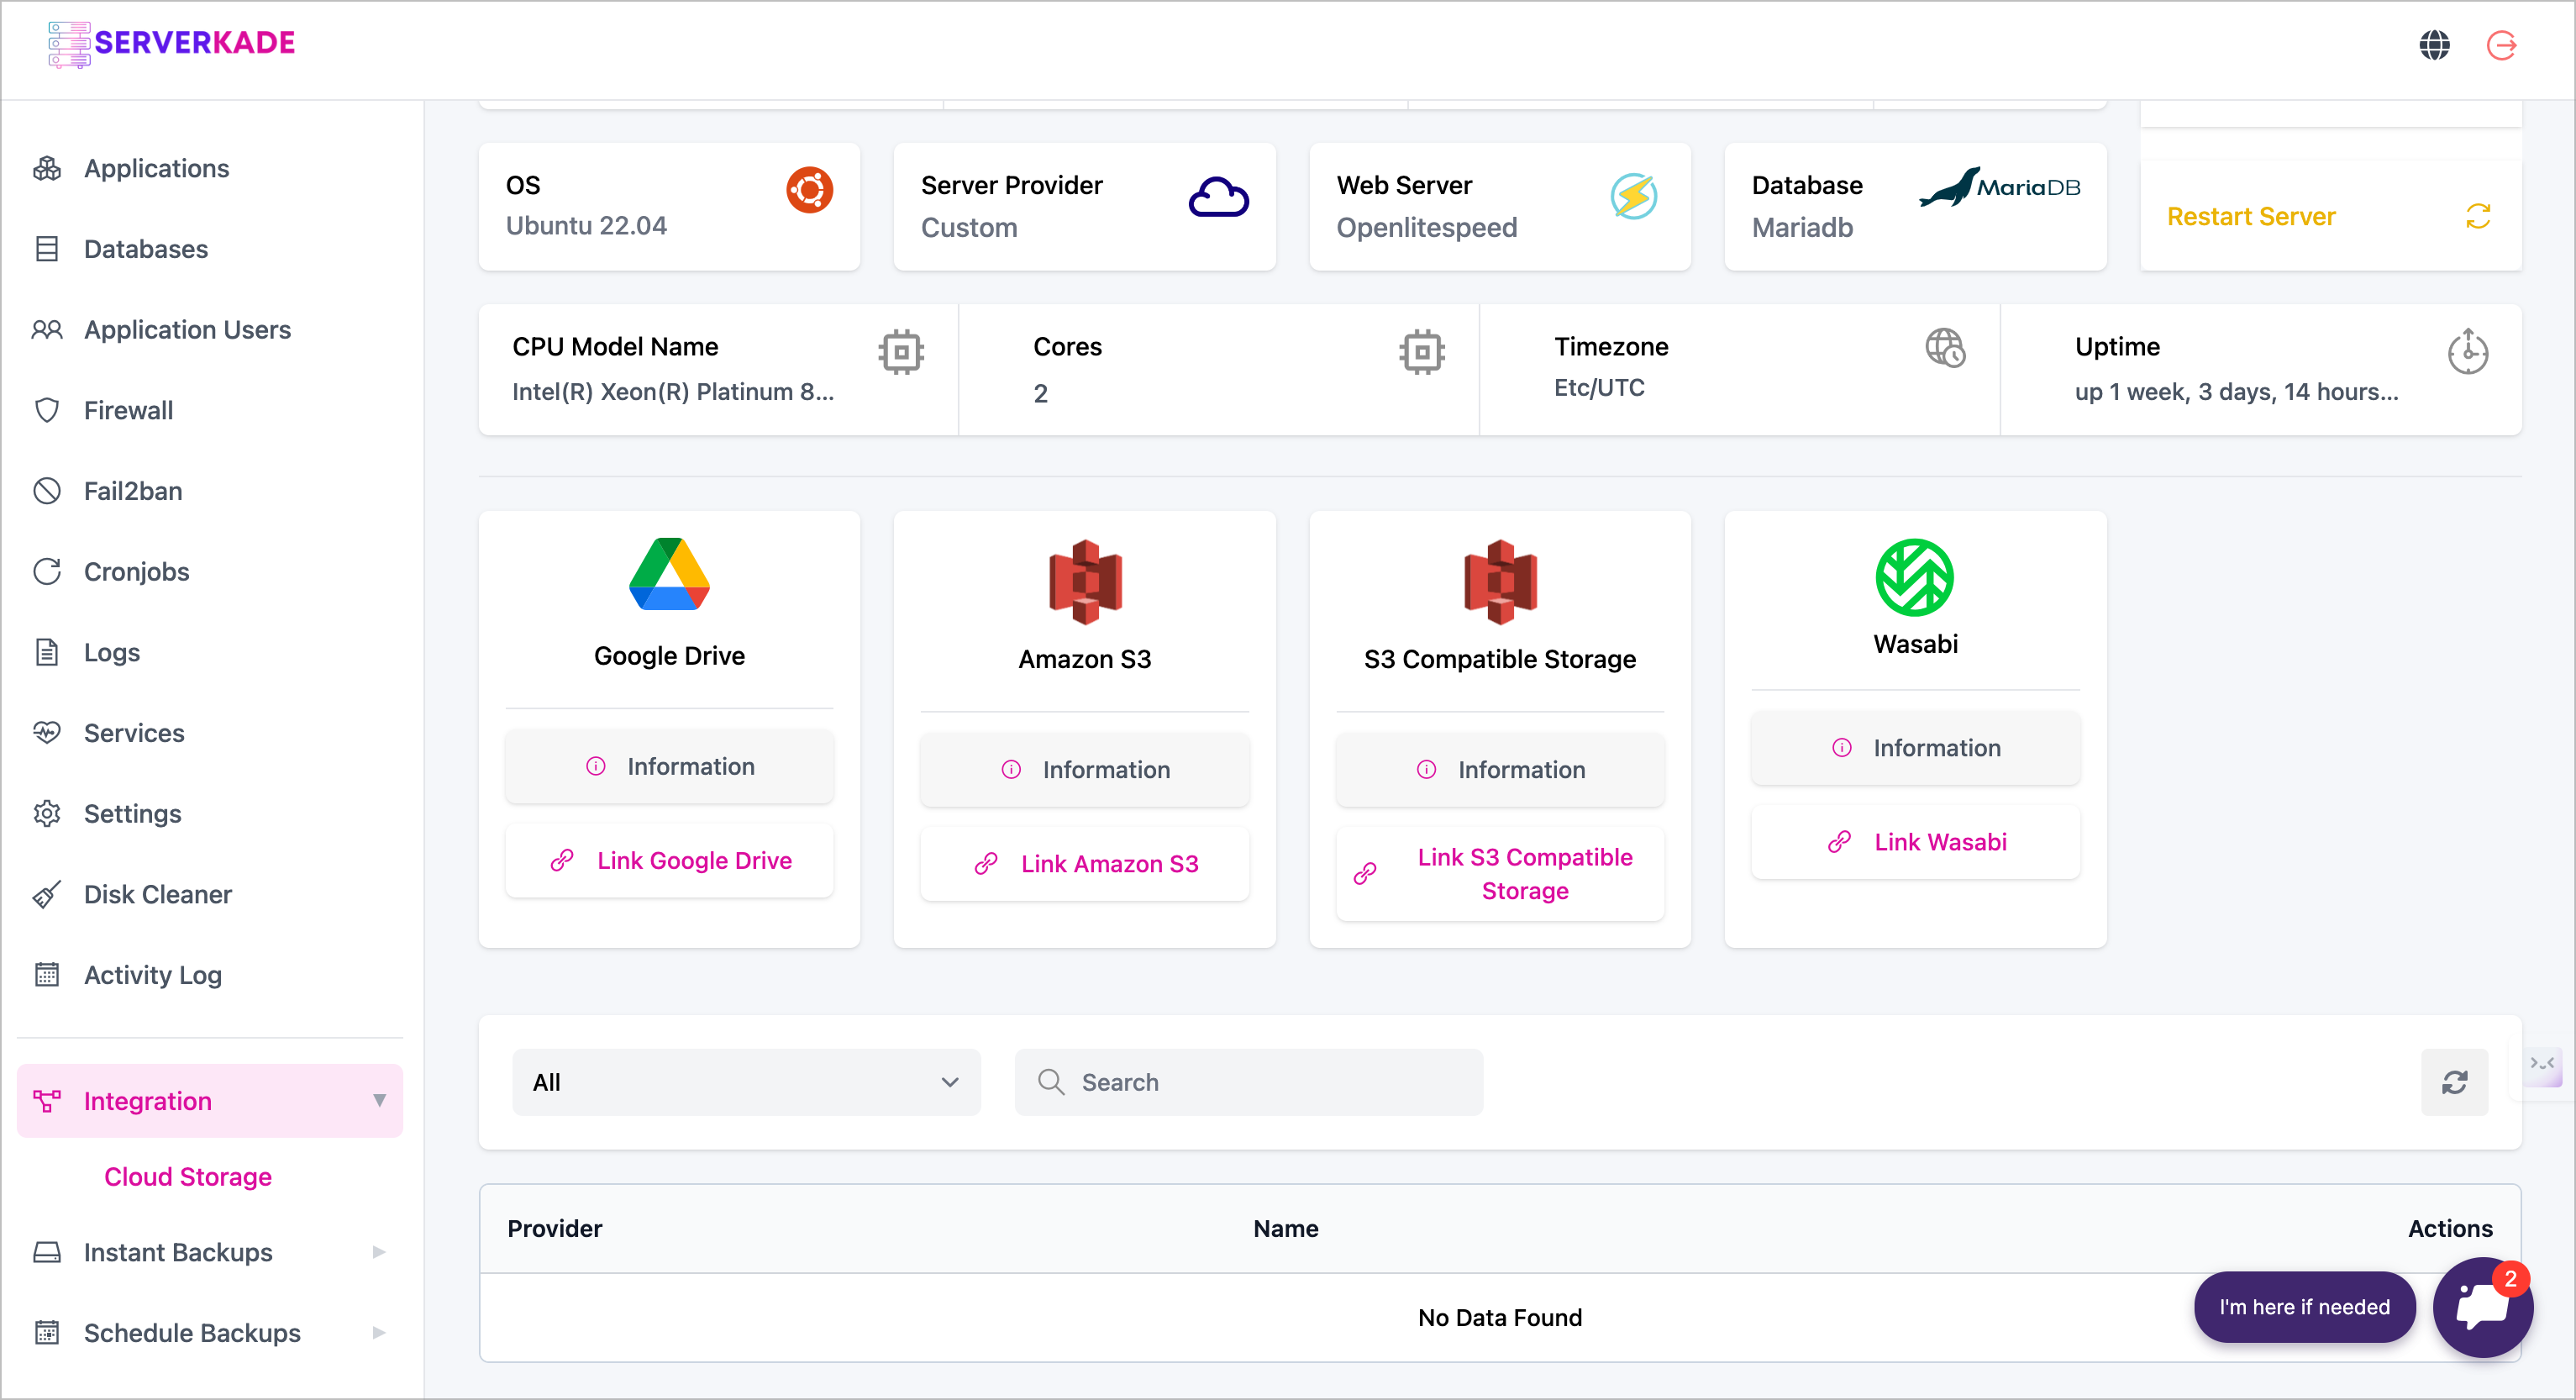
Task: Click the Provider column header
Action: point(554,1228)
